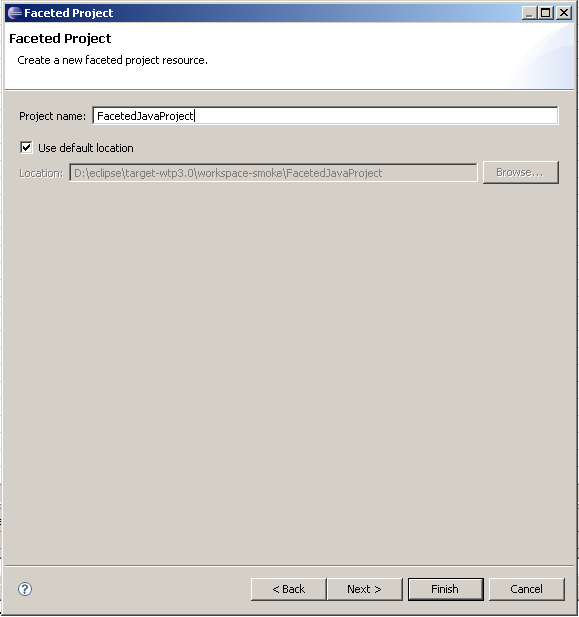The height and width of the screenshot is (617, 579).
Task: Click the "Project name:" label
Action: (52, 116)
